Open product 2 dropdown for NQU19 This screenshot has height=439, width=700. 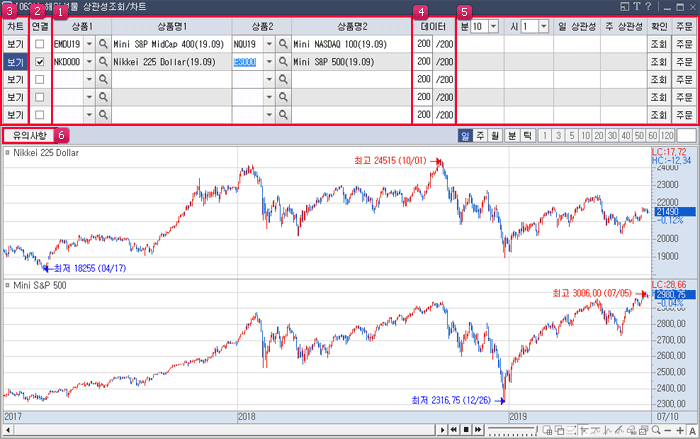point(269,44)
